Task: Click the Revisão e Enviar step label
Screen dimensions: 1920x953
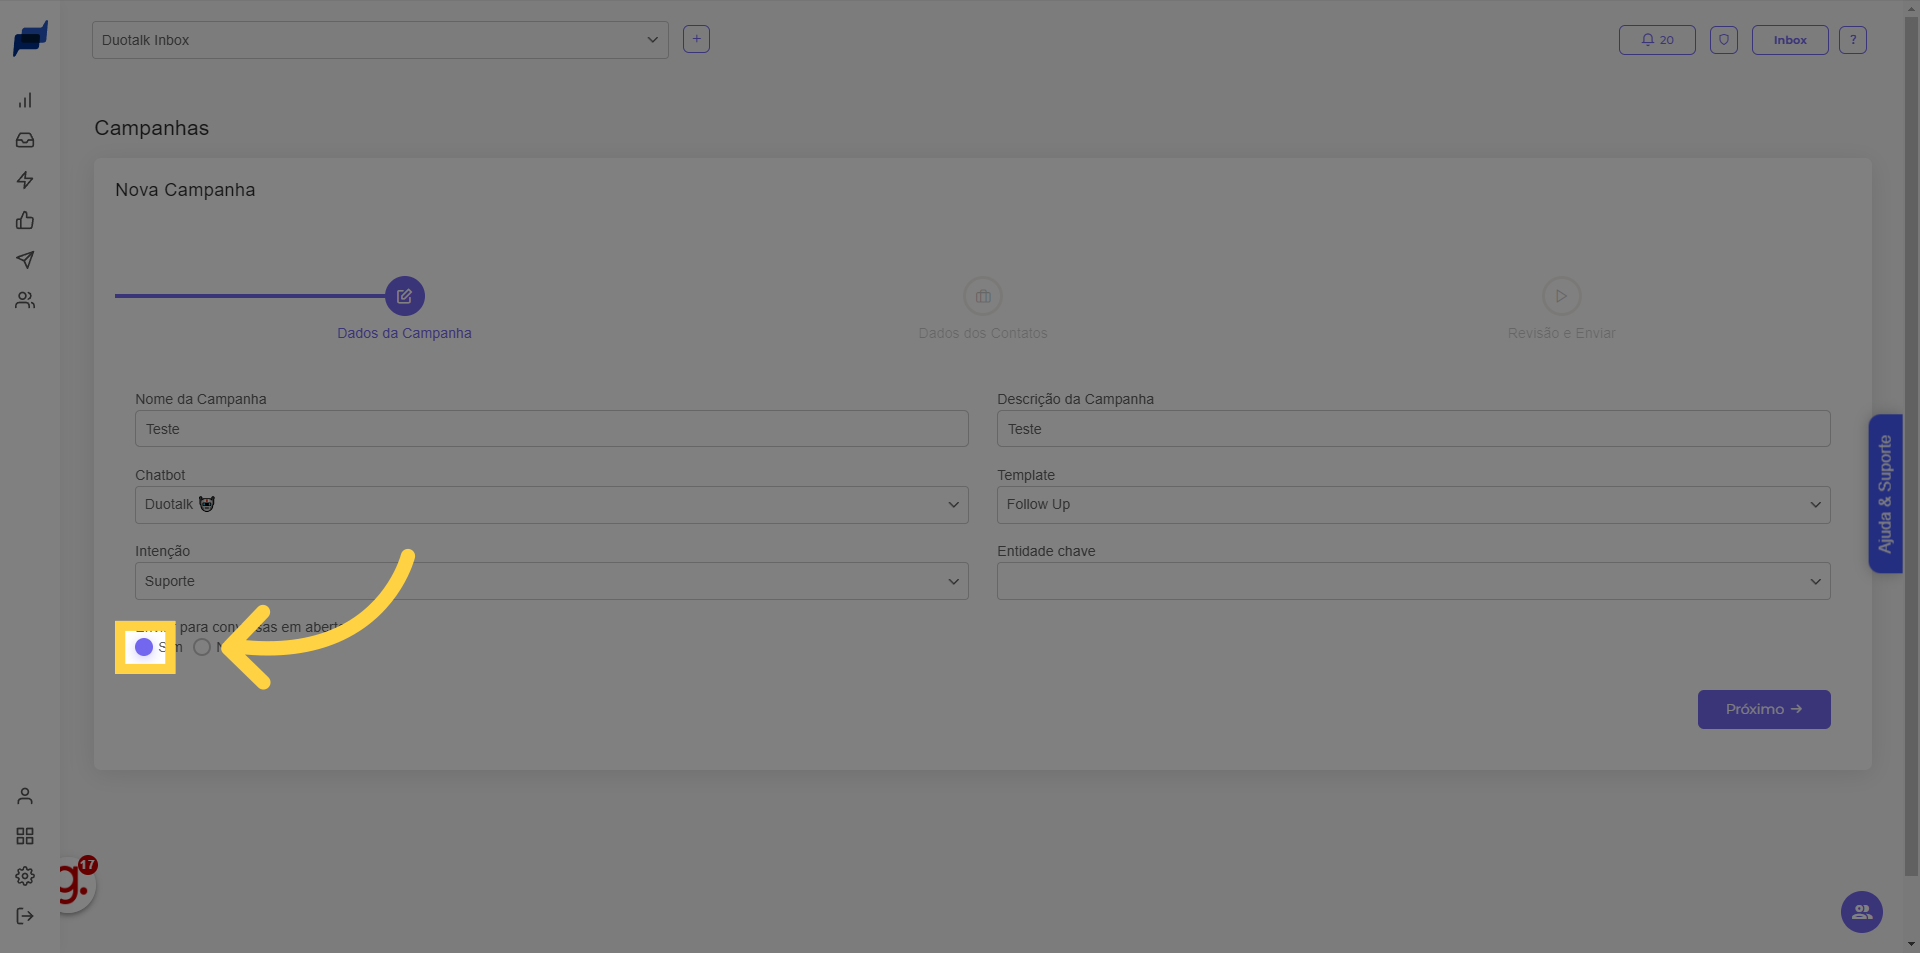Action: click(1561, 333)
